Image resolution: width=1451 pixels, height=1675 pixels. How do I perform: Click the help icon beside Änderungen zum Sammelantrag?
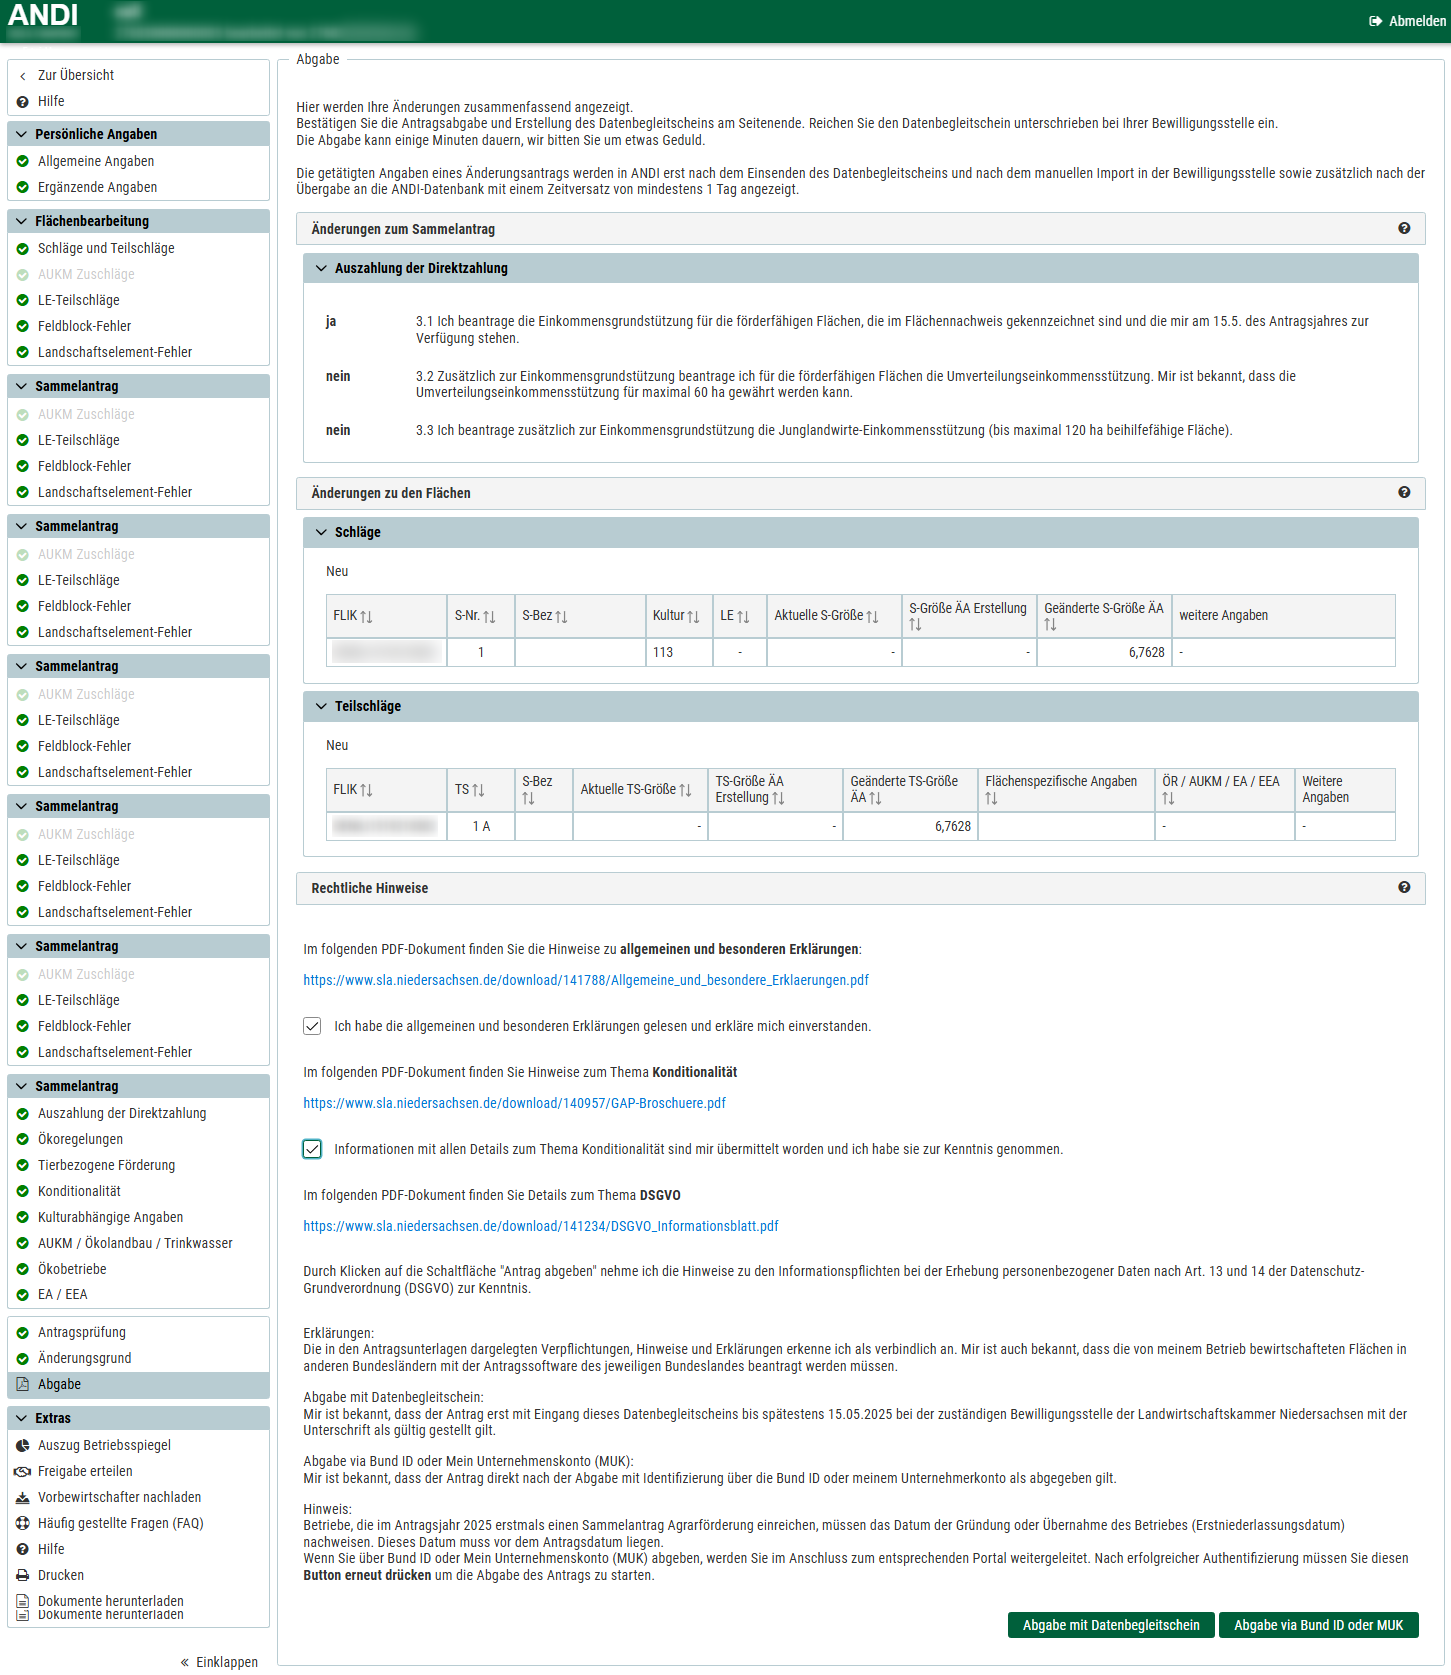[1404, 229]
